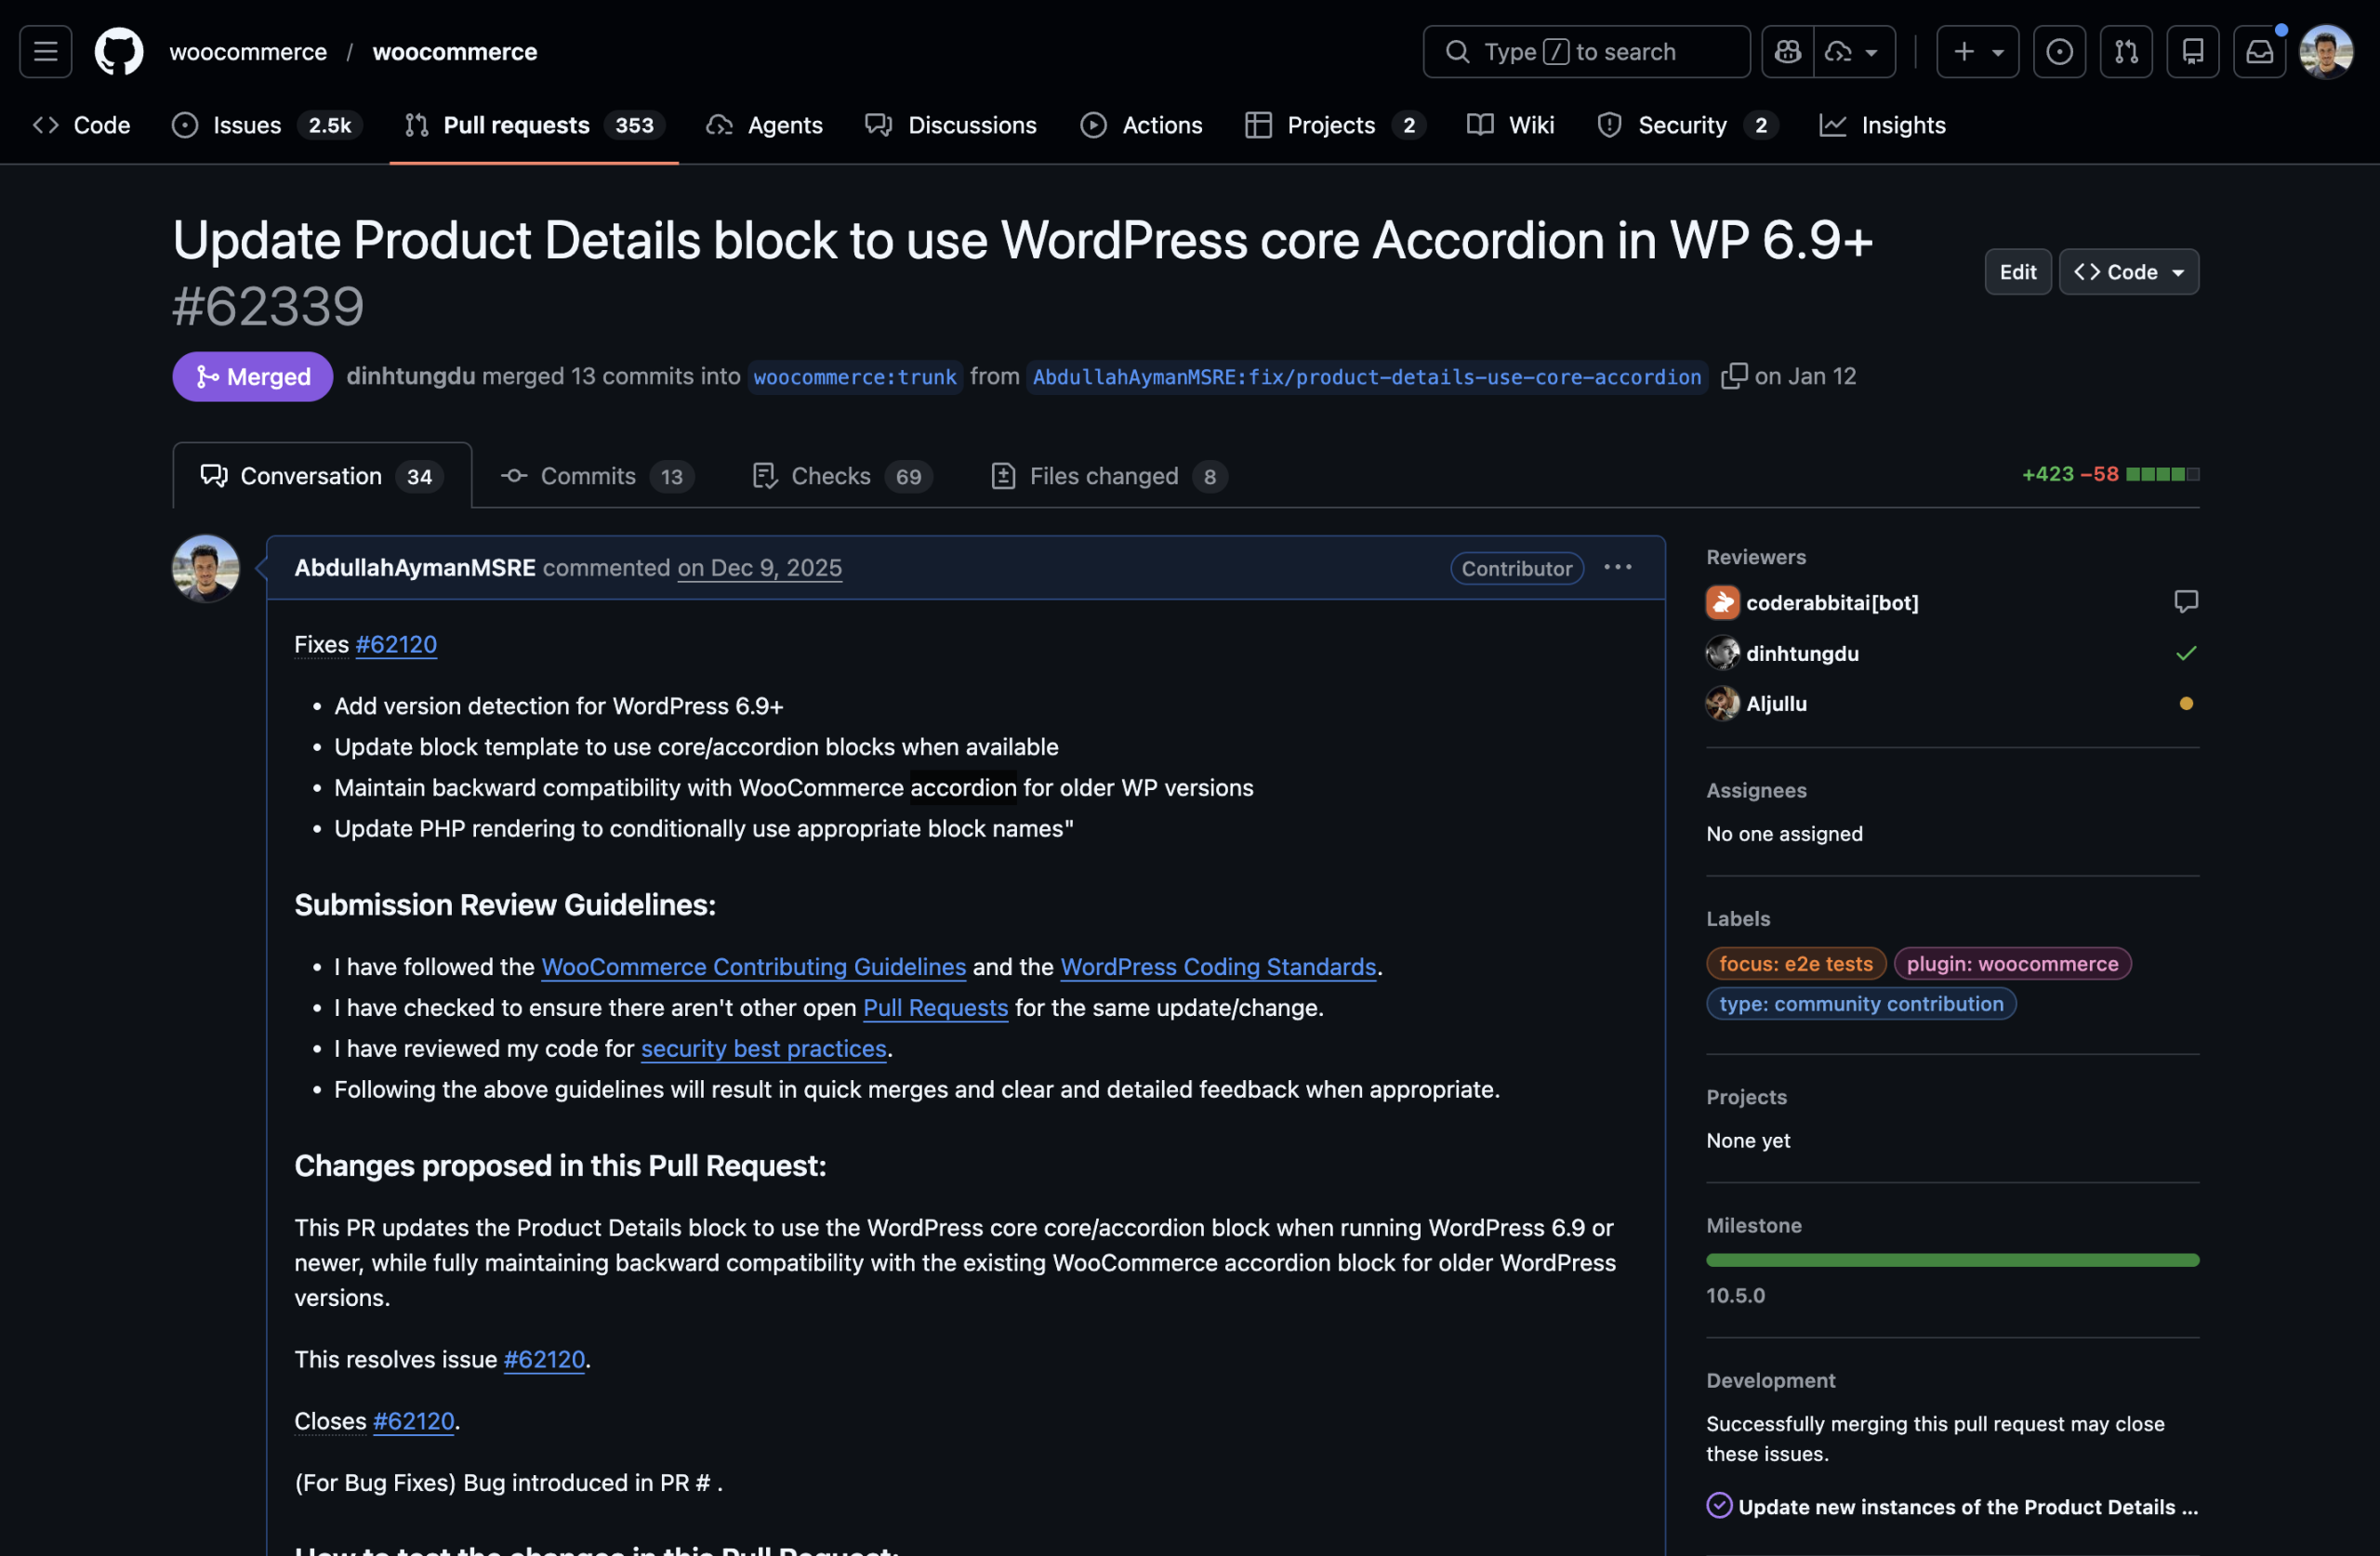Screen dimensions: 2380x1556
Task: Open Copilot chat icon in header
Action: tap(1787, 51)
